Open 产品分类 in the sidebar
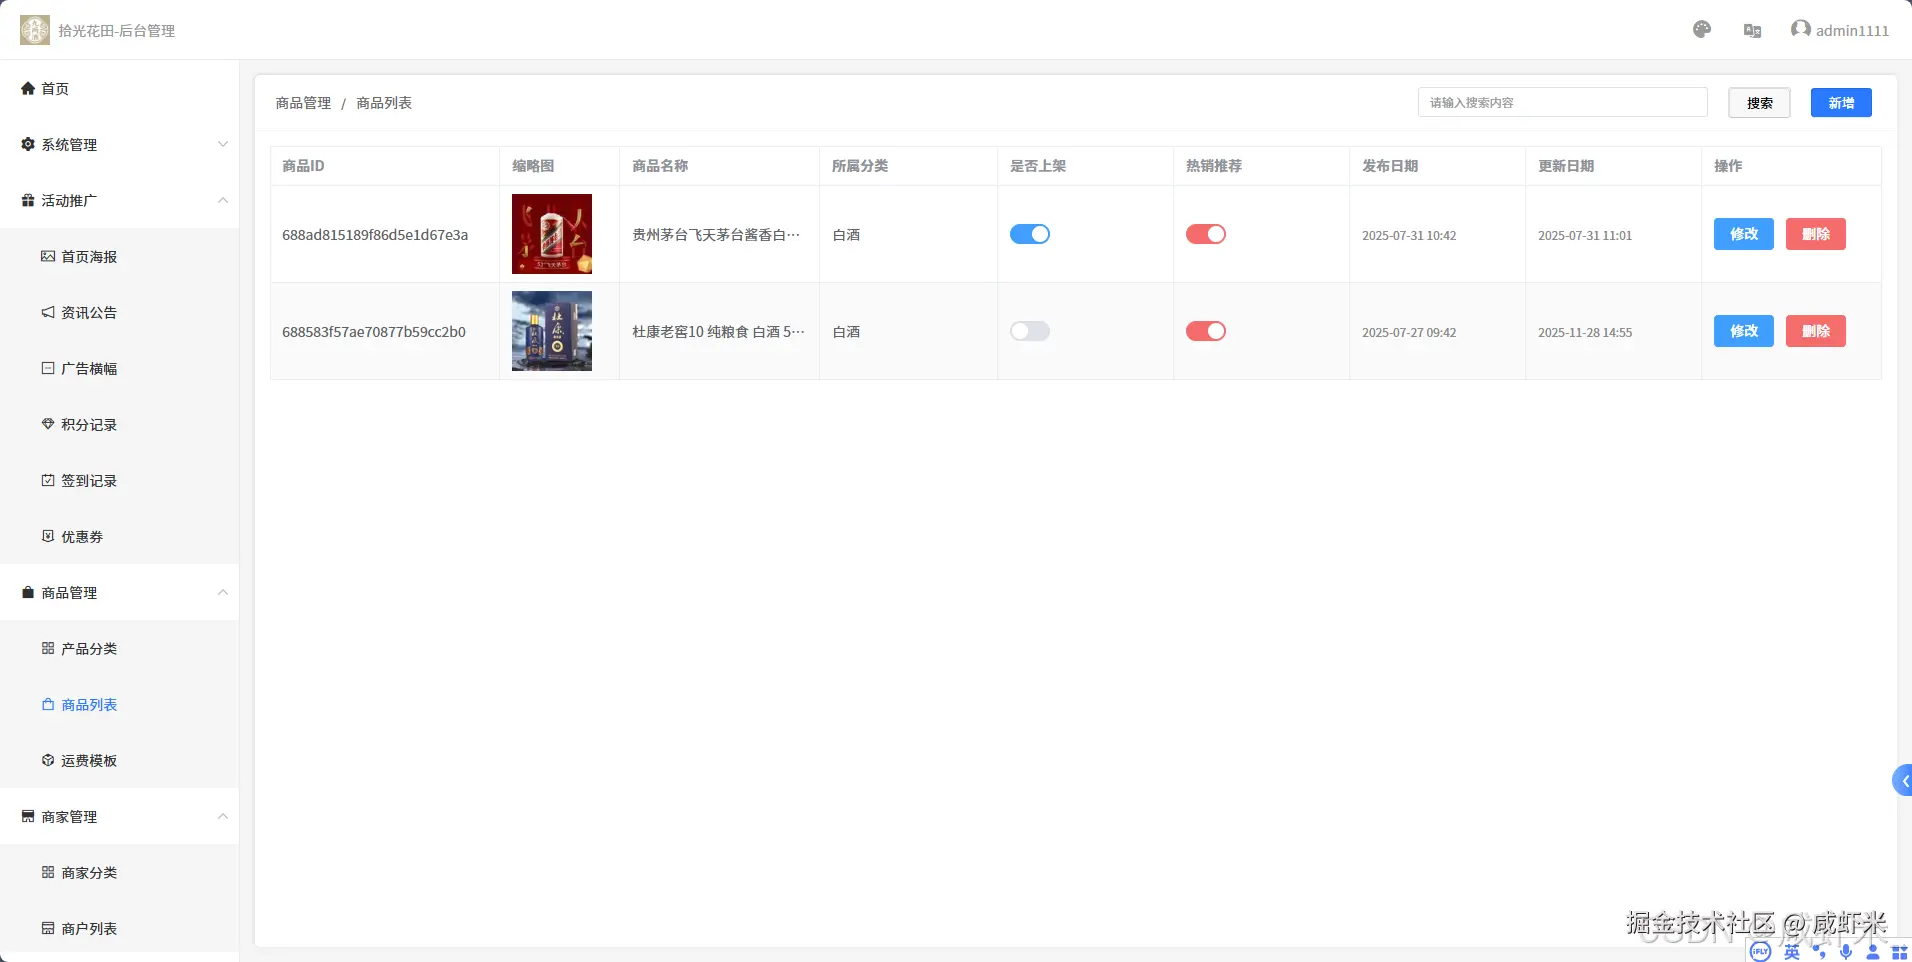This screenshot has width=1912, height=962. point(90,648)
